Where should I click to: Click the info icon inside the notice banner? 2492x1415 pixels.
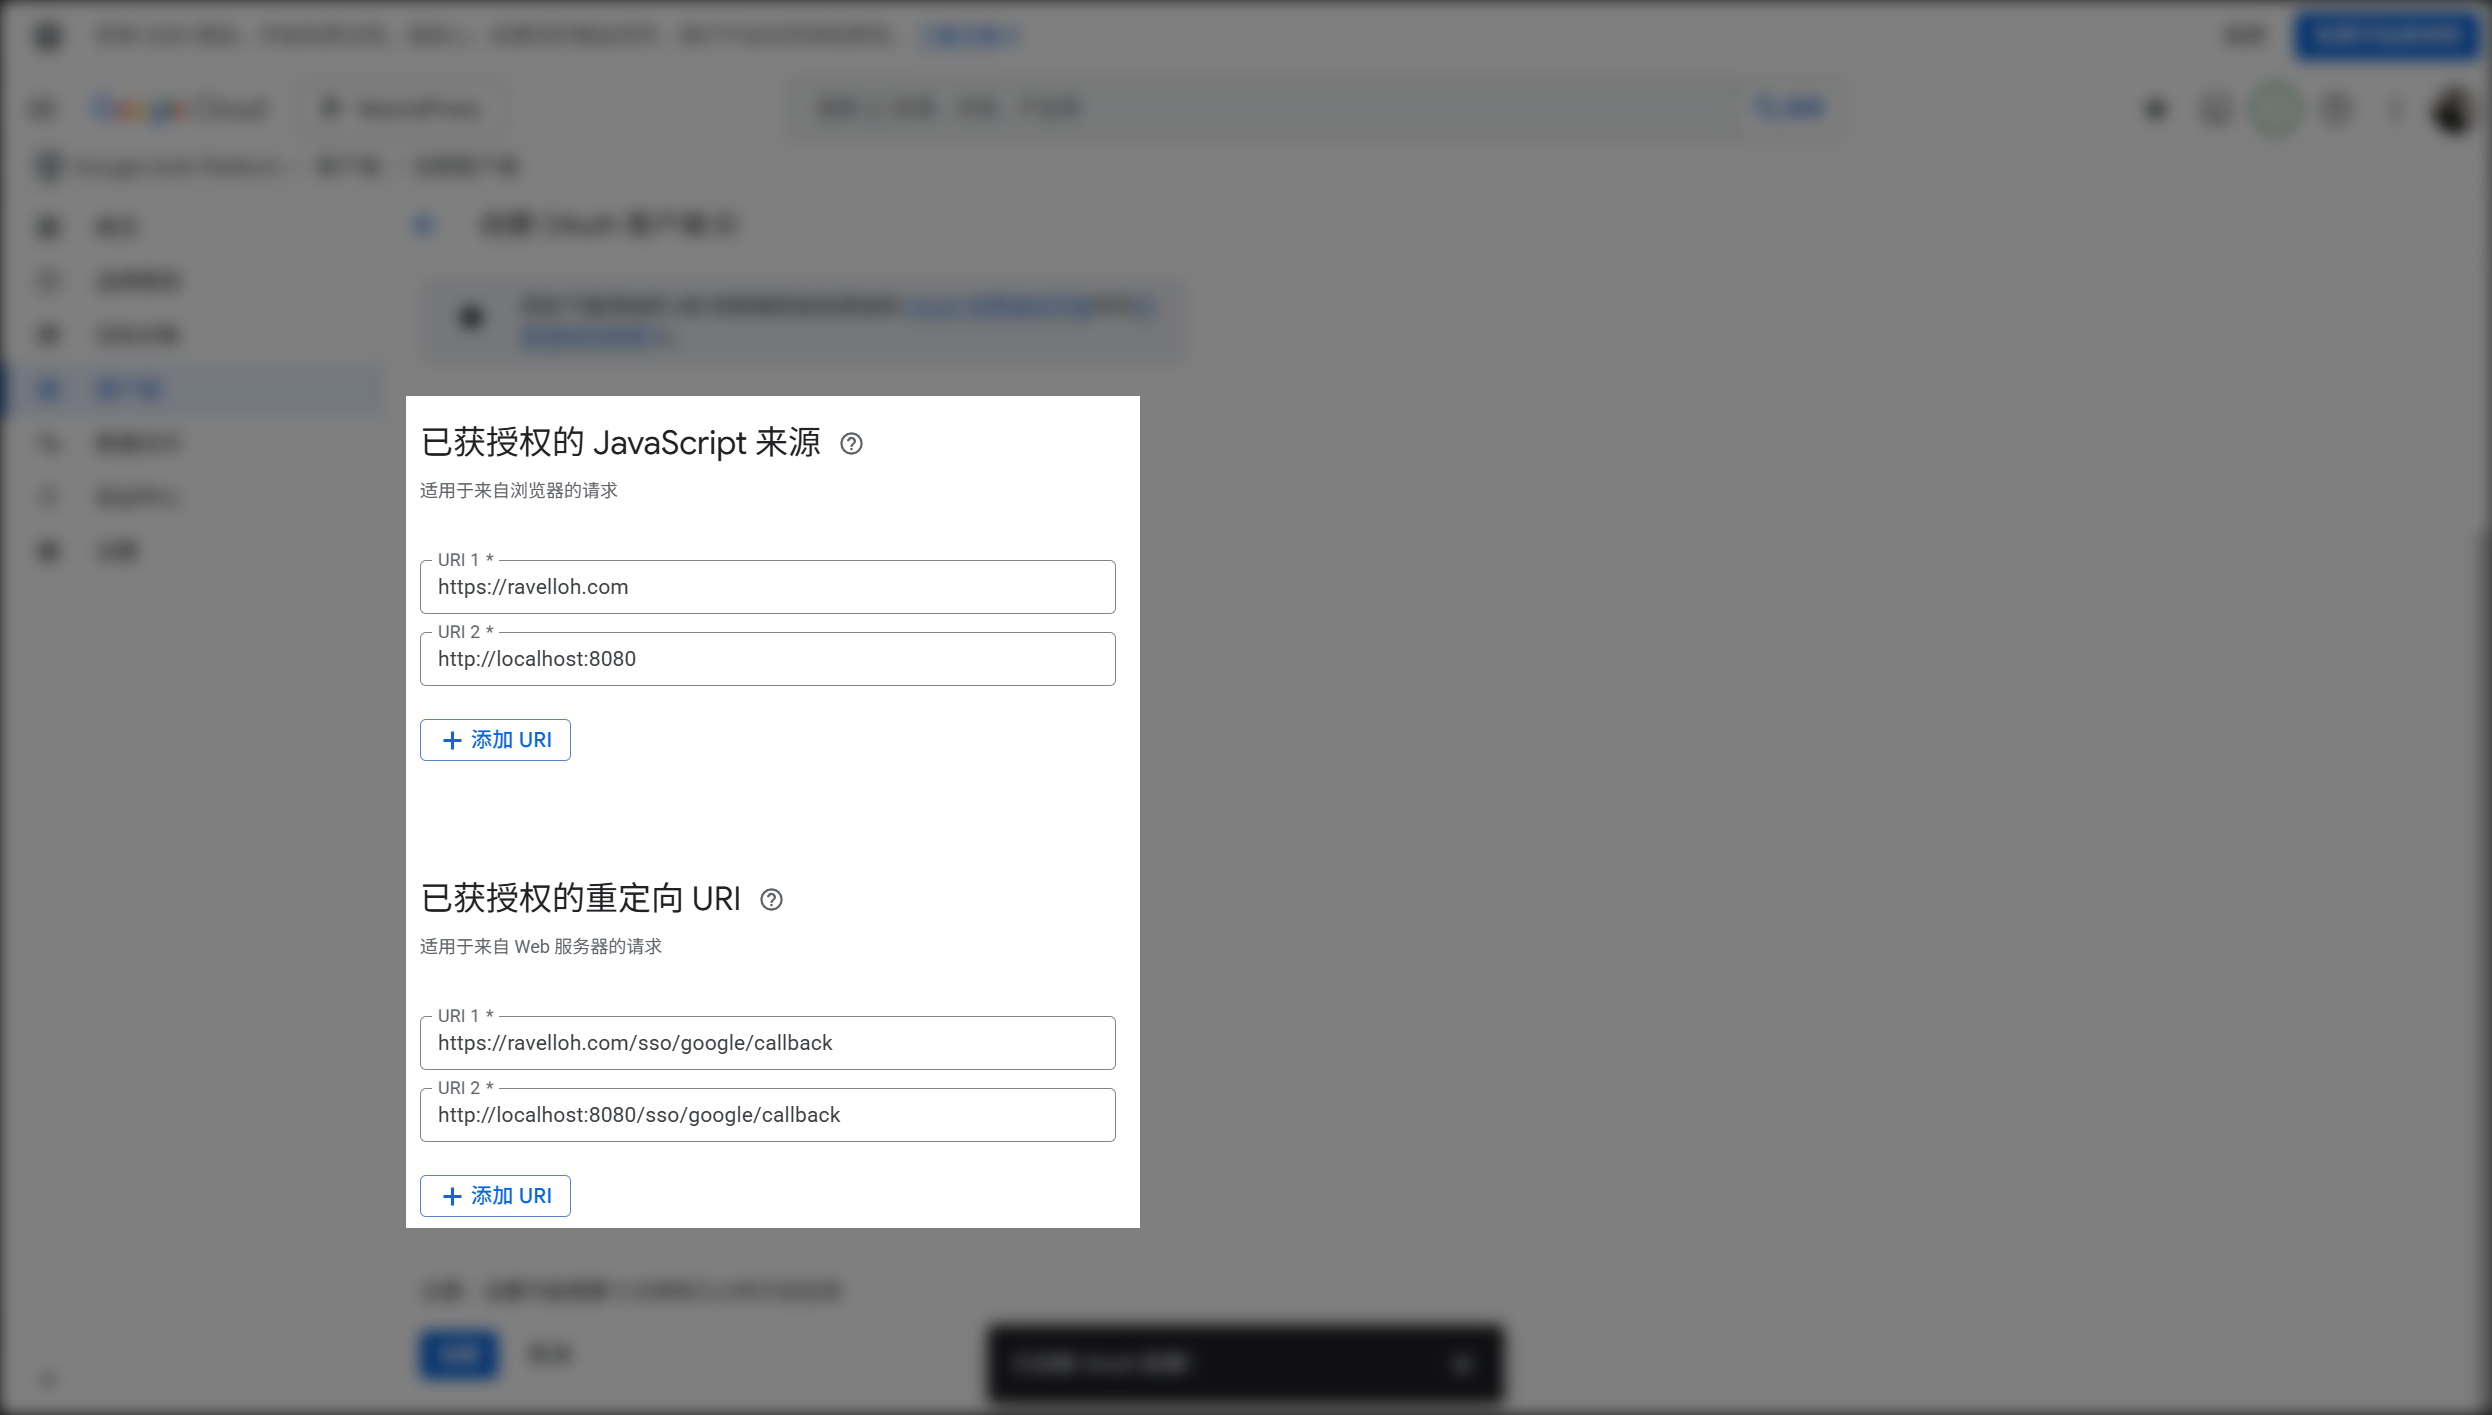(472, 317)
